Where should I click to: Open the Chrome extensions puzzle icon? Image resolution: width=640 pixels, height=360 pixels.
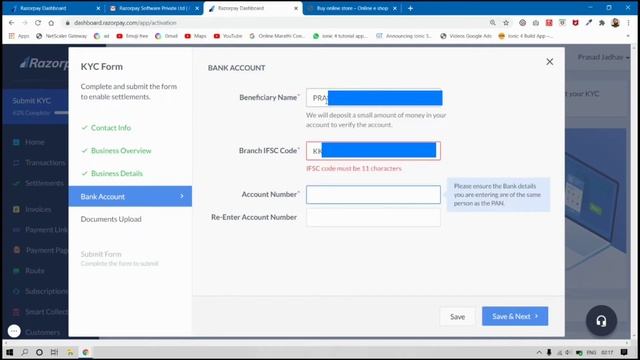[x=602, y=23]
